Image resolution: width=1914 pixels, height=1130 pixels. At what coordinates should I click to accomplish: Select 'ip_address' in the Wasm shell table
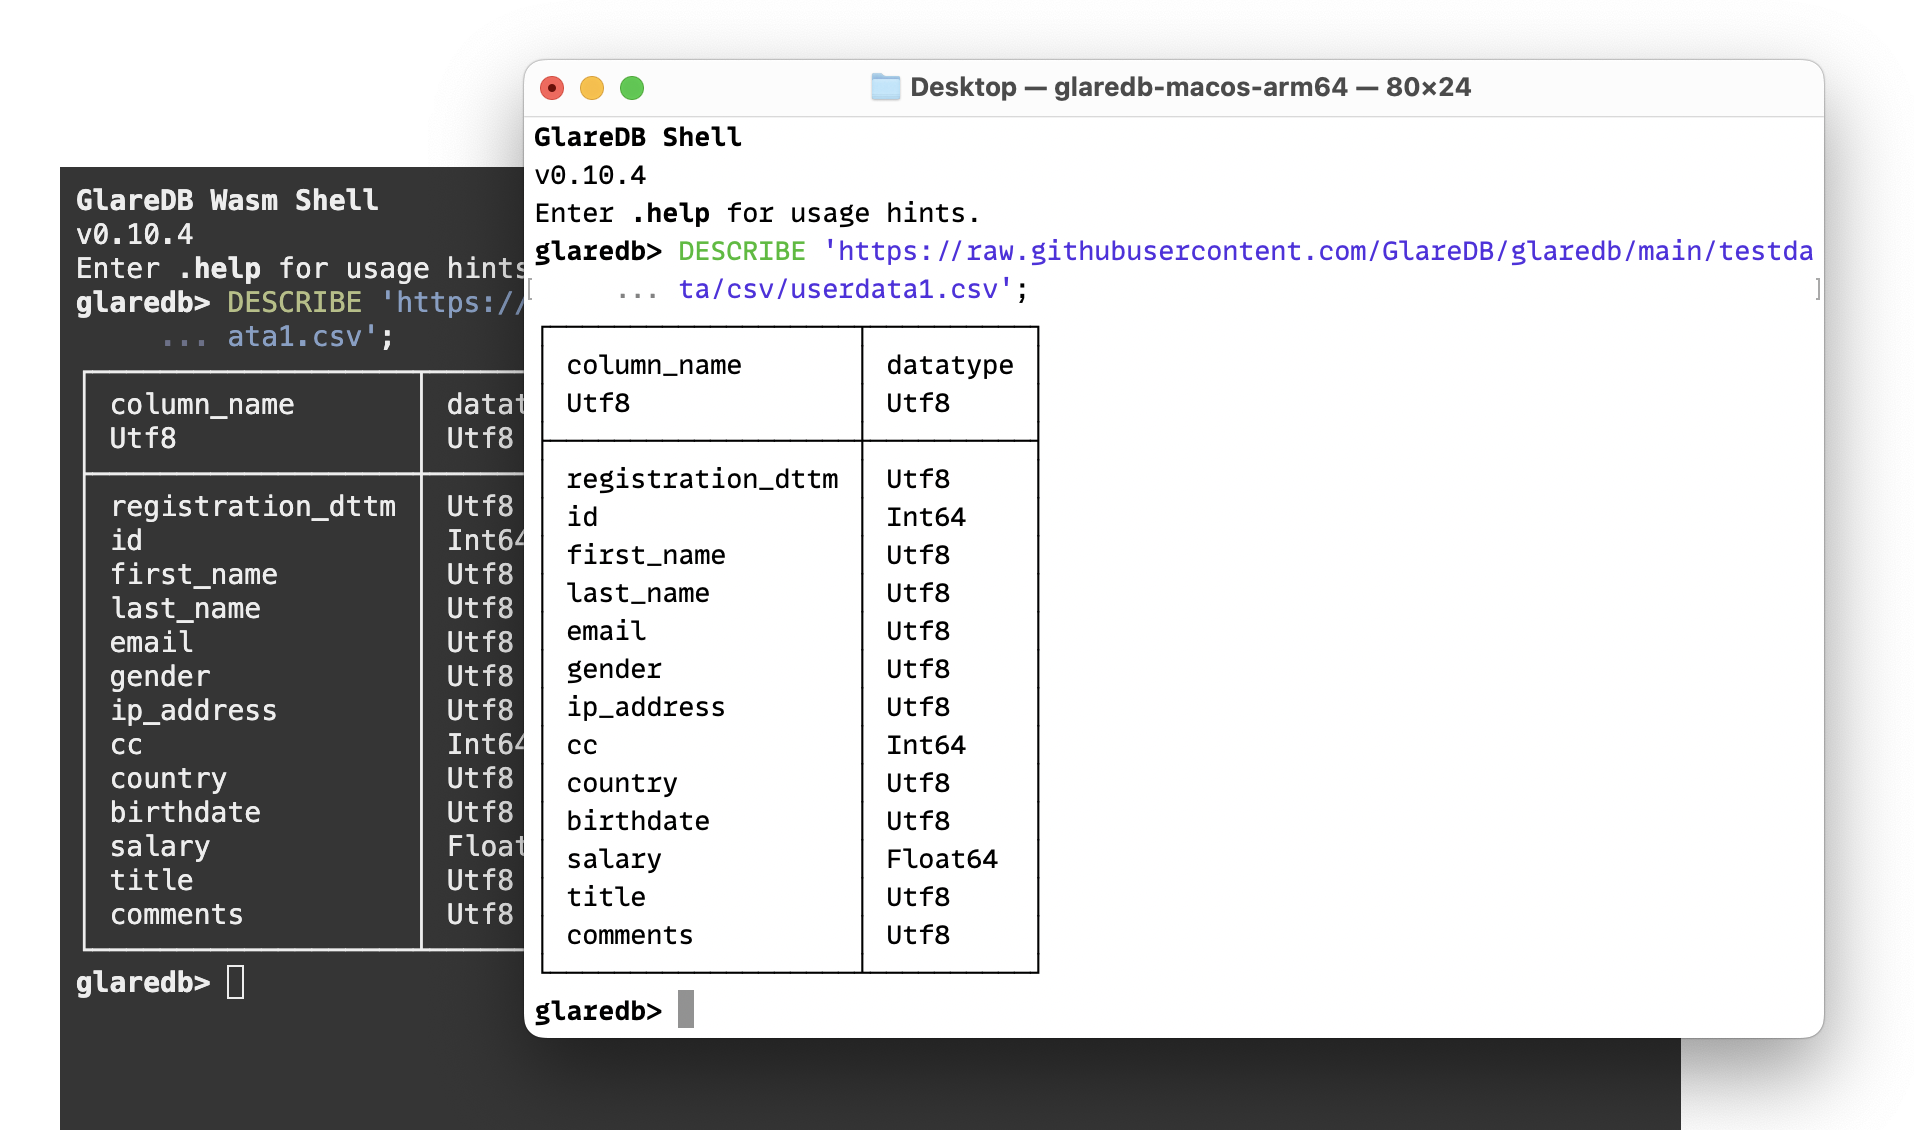pyautogui.click(x=194, y=710)
